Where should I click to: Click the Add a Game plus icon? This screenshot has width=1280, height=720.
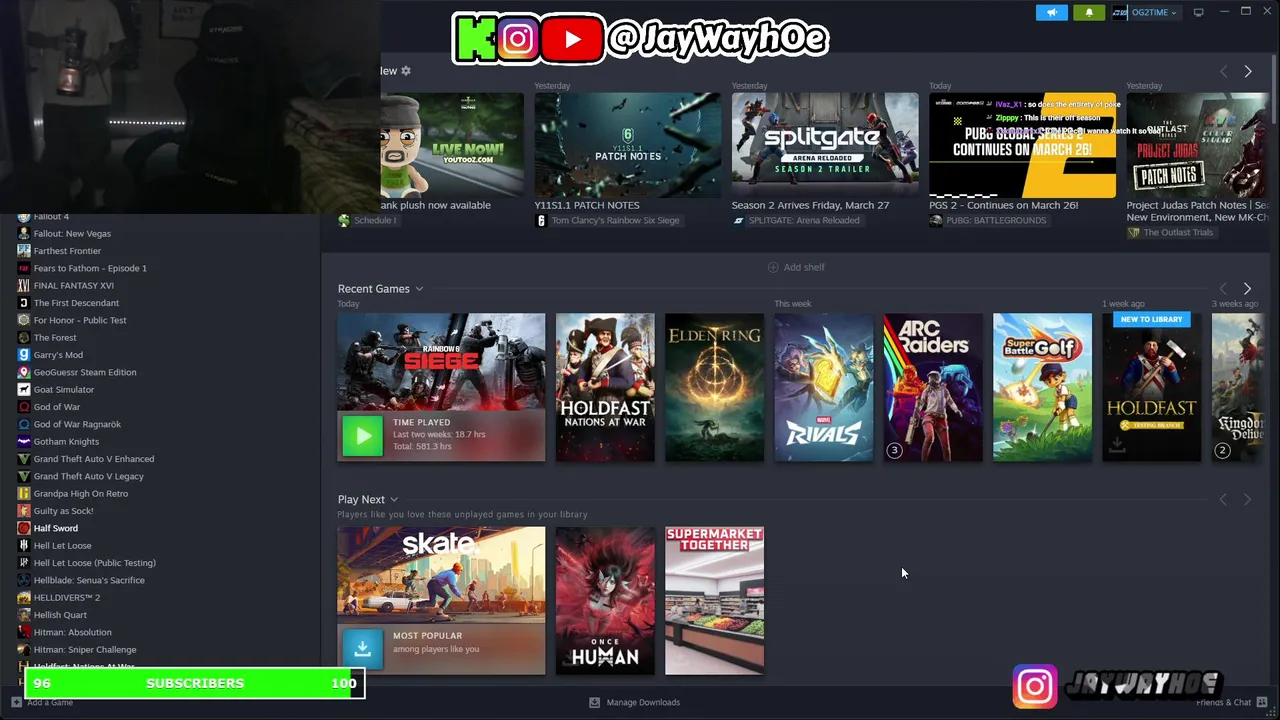16,702
